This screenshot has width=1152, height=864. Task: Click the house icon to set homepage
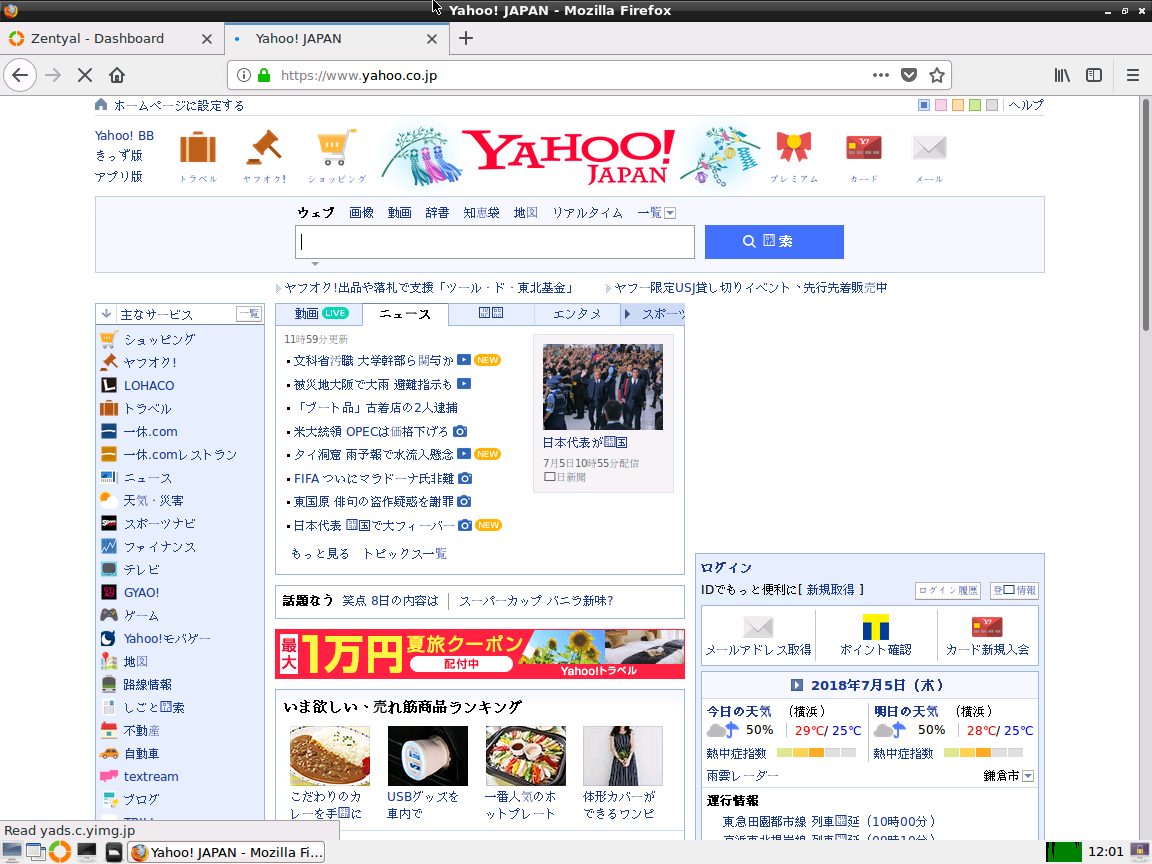click(101, 104)
